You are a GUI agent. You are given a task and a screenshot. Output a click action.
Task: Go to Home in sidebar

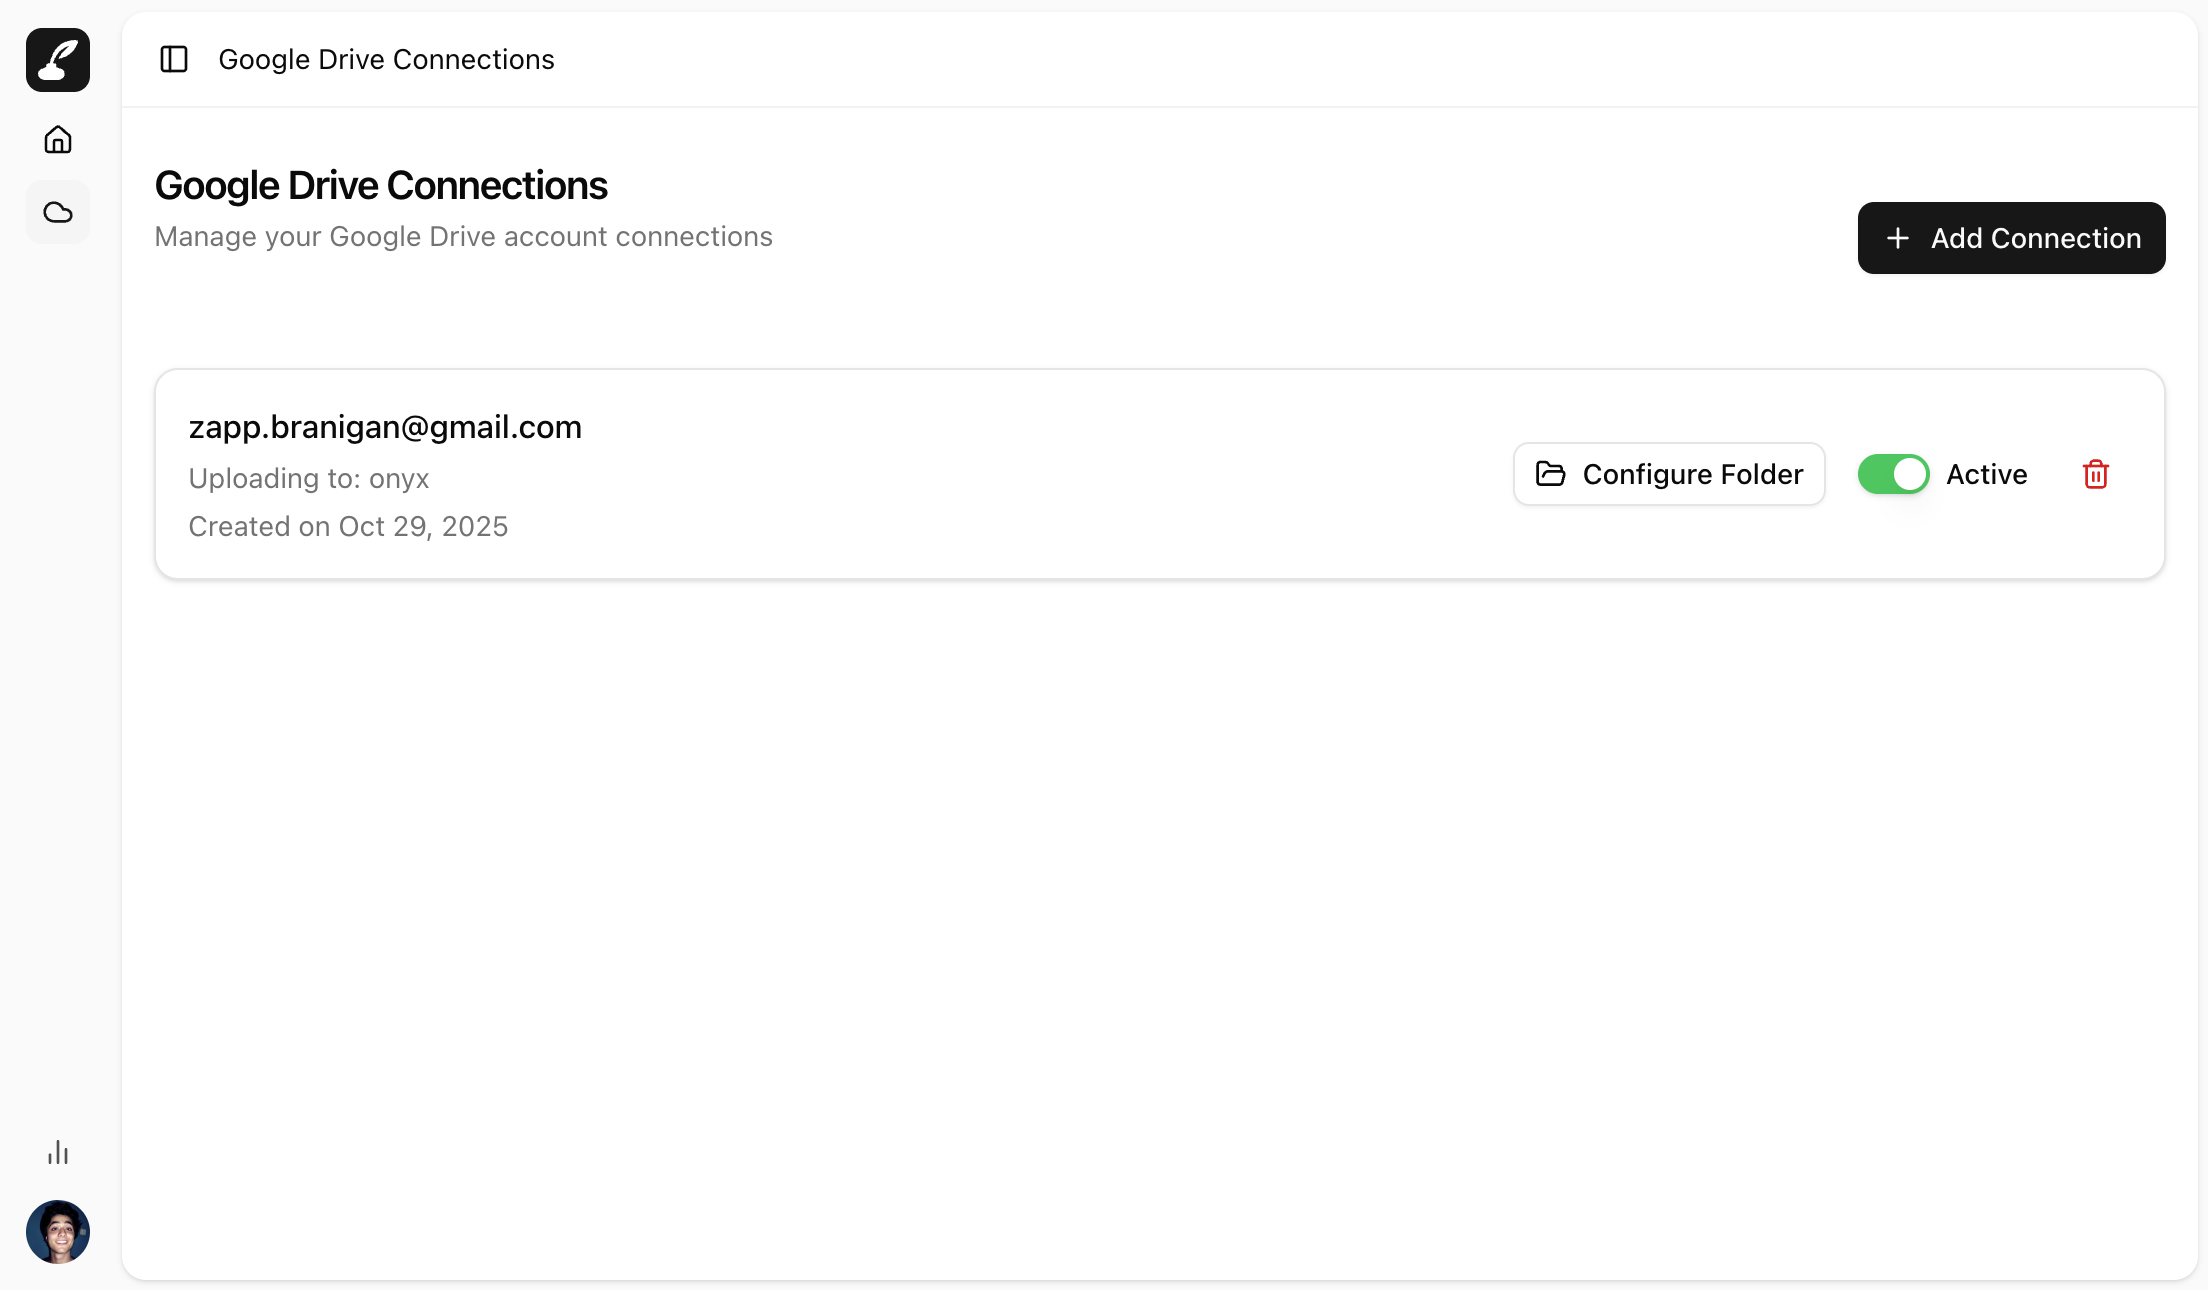tap(58, 139)
